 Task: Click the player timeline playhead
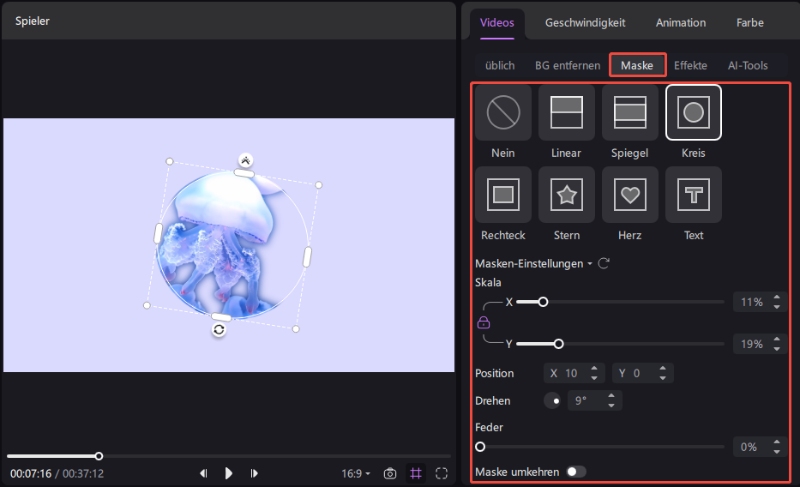[x=98, y=456]
